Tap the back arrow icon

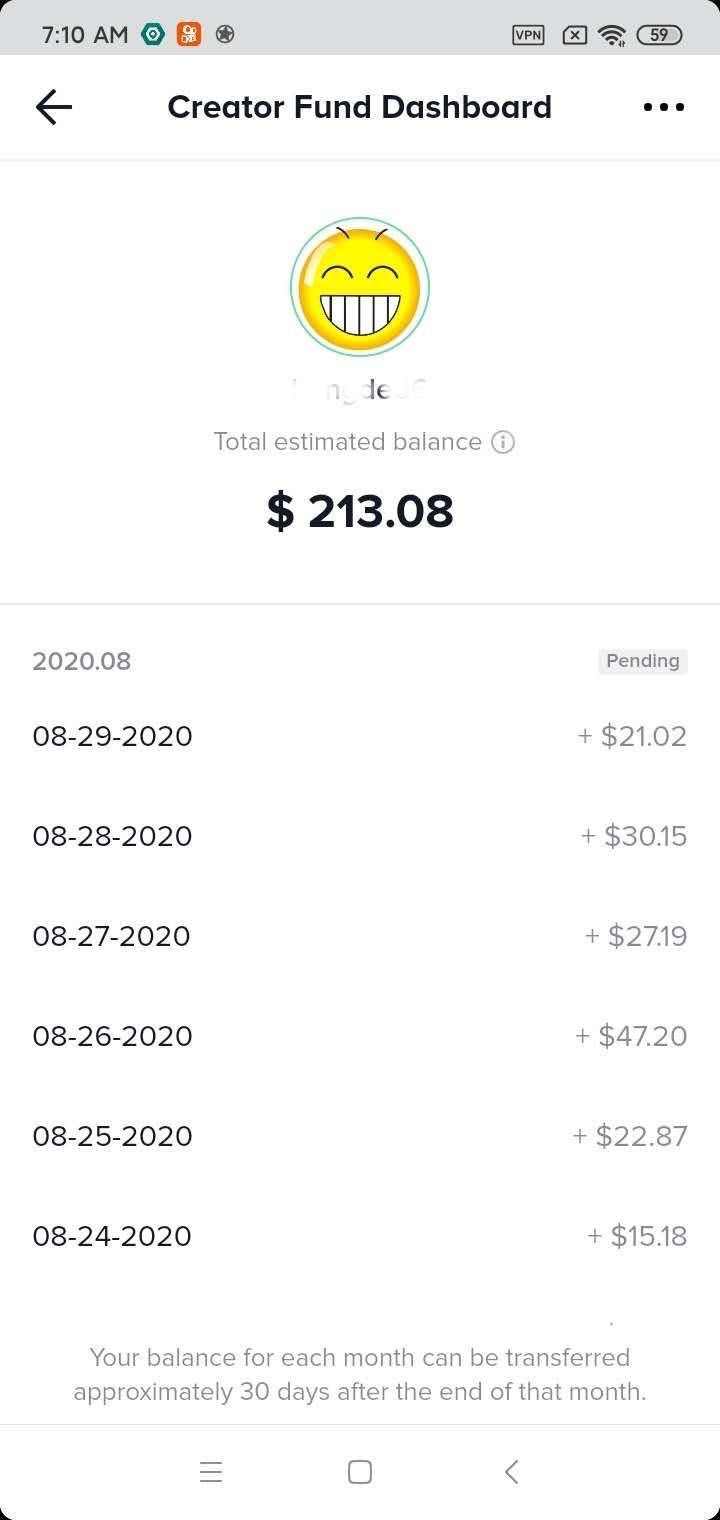54,107
